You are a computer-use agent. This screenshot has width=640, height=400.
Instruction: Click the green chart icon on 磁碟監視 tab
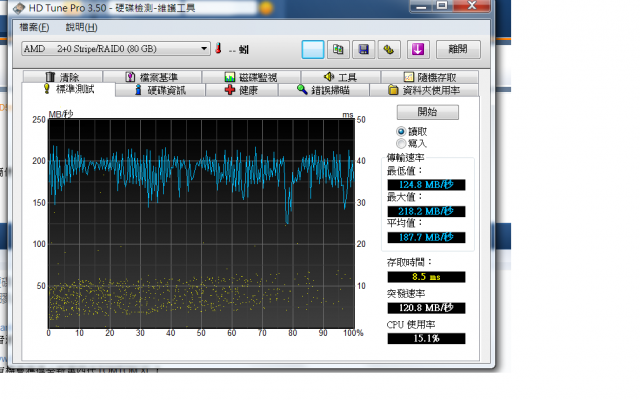pyautogui.click(x=230, y=77)
